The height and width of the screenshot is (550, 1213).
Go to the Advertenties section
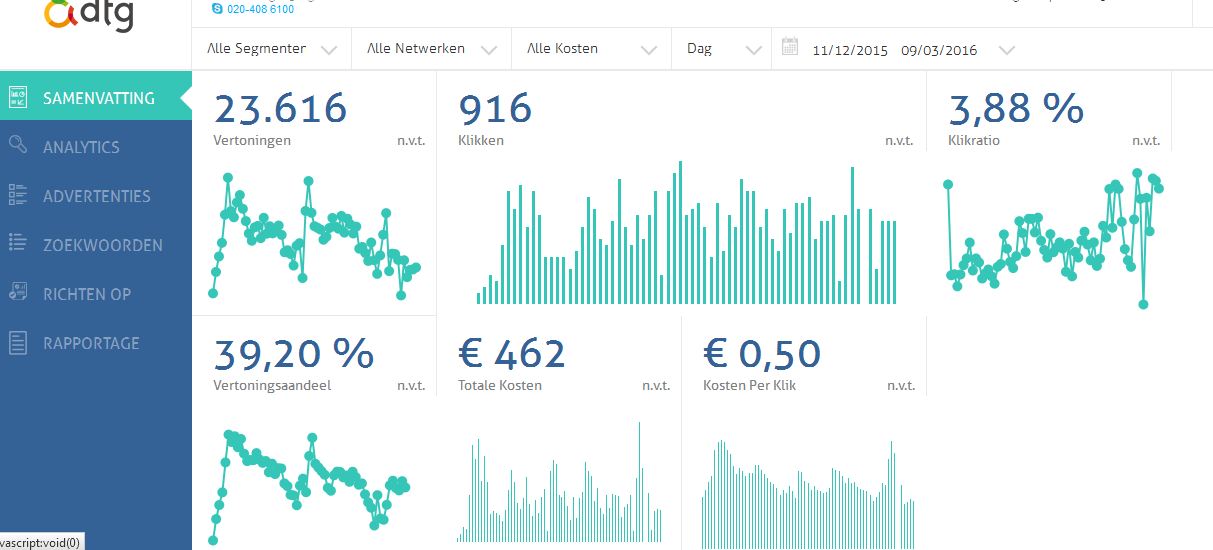[x=96, y=196]
